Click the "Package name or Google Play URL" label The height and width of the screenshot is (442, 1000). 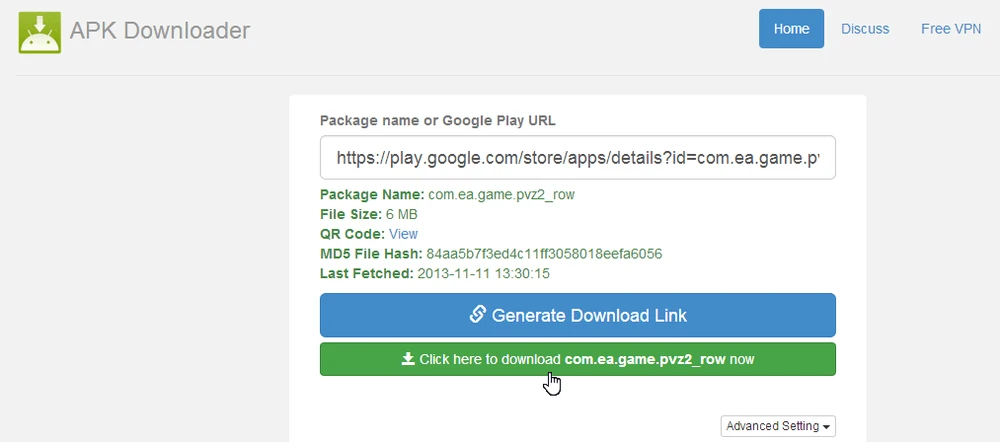[x=437, y=120]
